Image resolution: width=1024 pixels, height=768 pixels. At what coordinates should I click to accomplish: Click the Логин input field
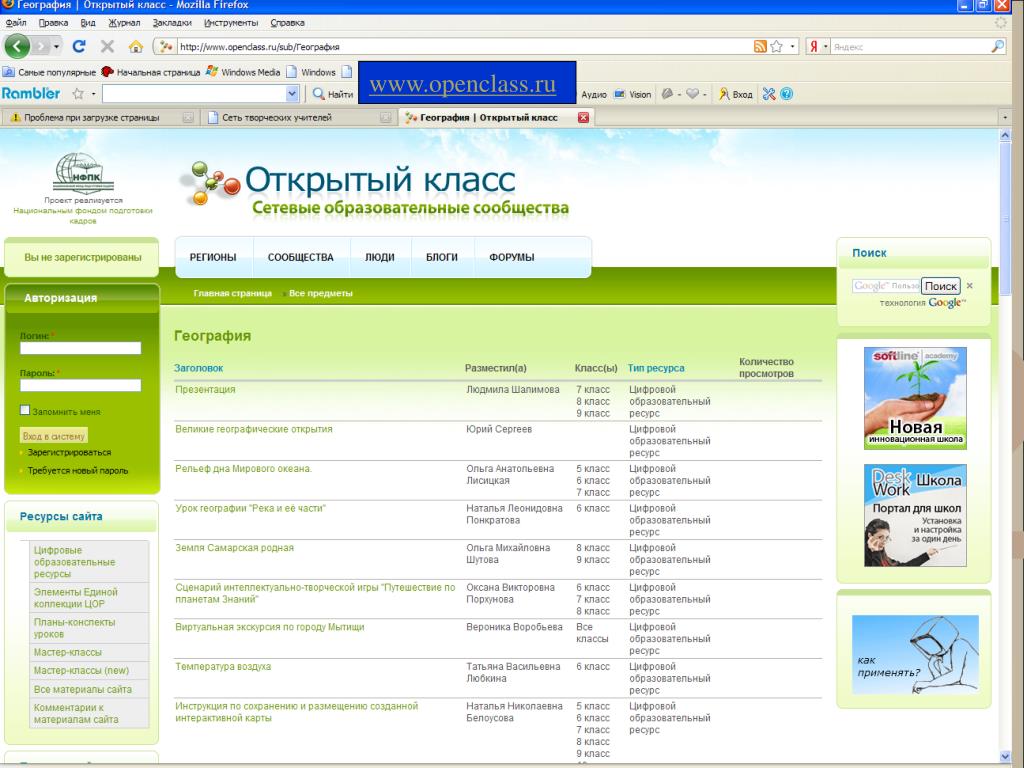(x=80, y=348)
